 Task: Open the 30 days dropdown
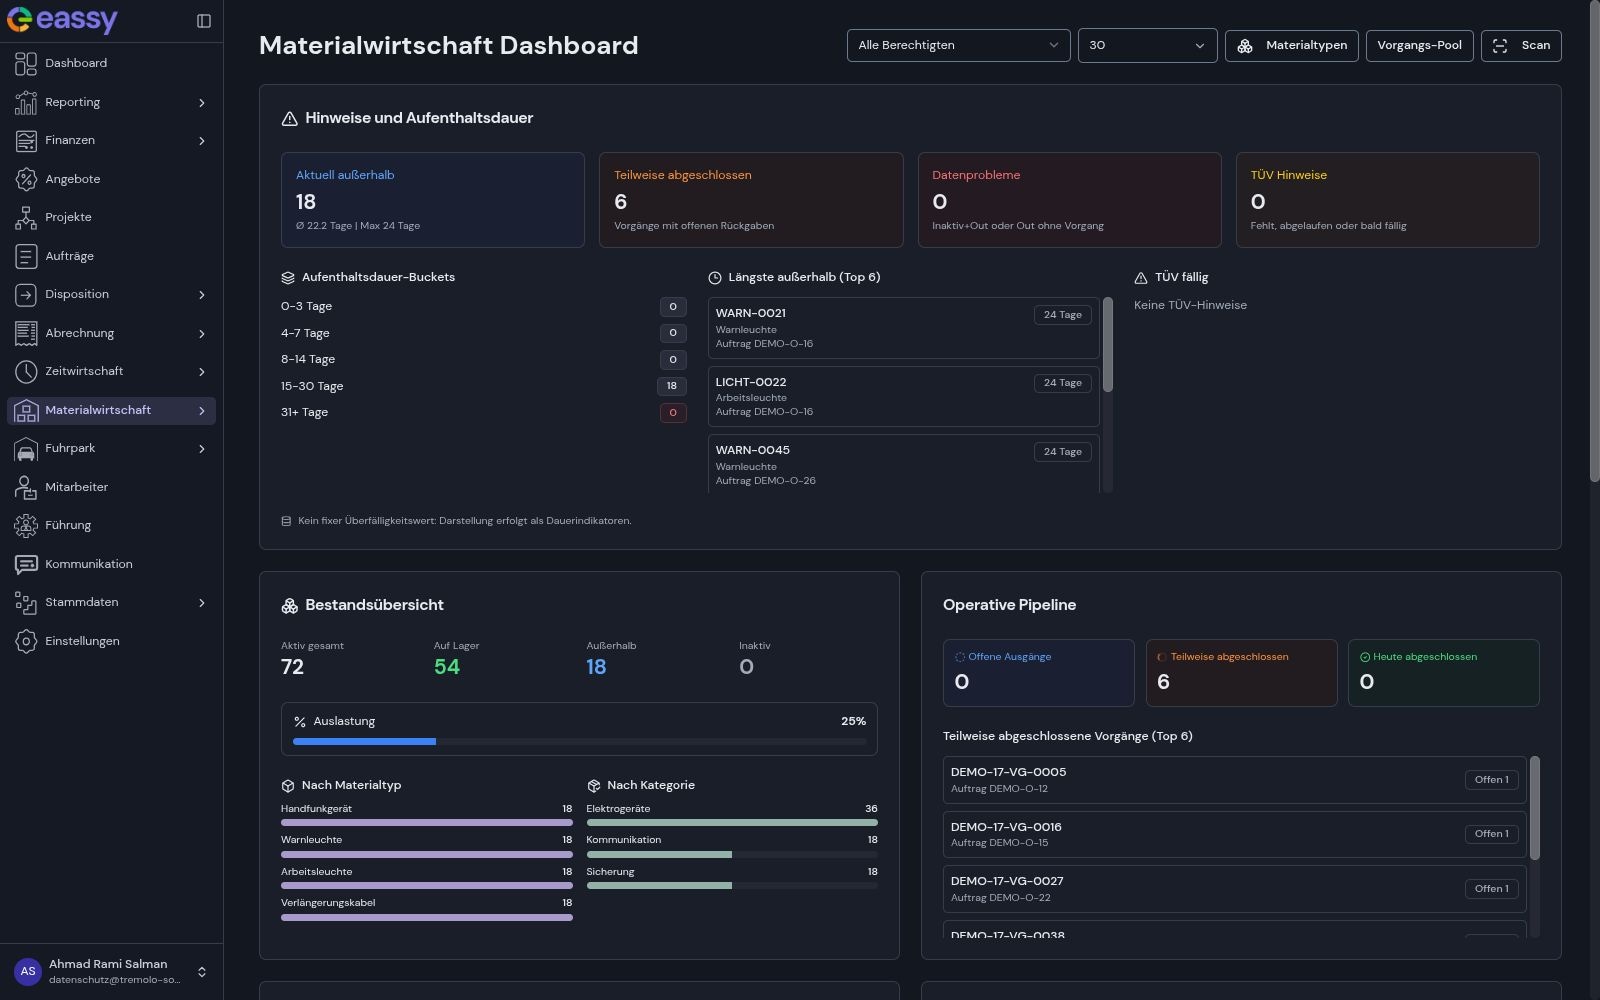[x=1147, y=46]
